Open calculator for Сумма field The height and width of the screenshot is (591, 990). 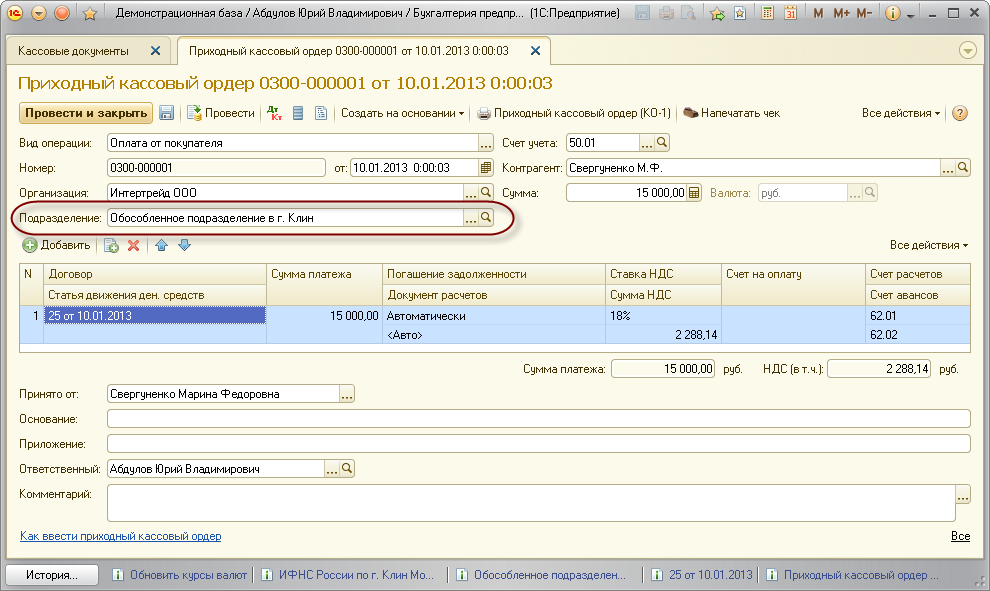(694, 193)
